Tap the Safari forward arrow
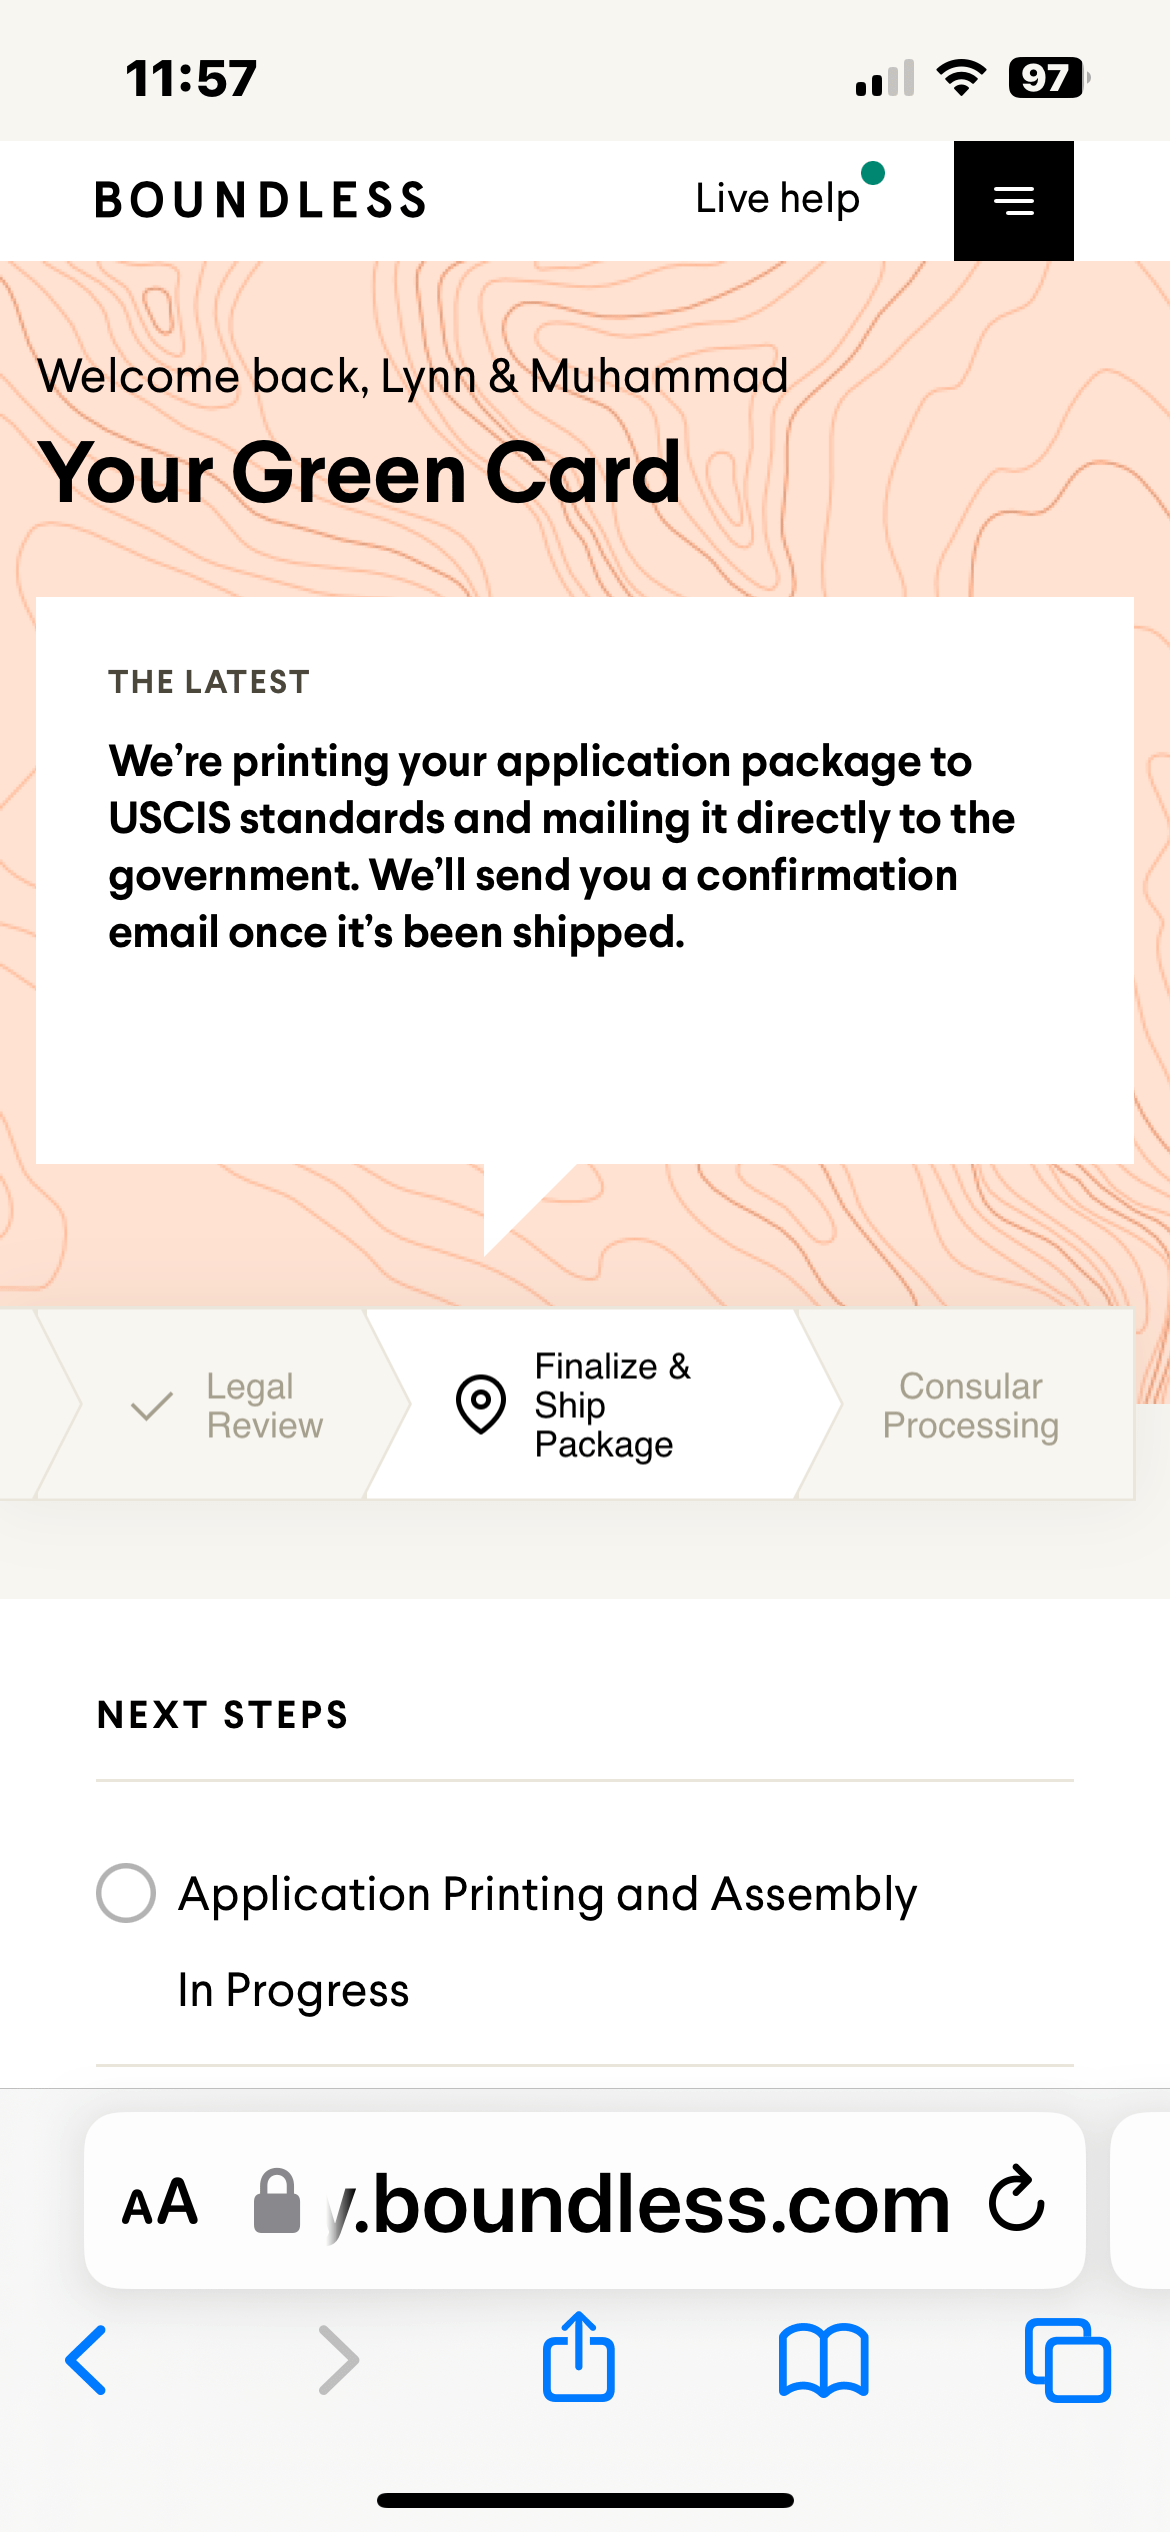This screenshot has height=2532, width=1170. [x=338, y=2360]
